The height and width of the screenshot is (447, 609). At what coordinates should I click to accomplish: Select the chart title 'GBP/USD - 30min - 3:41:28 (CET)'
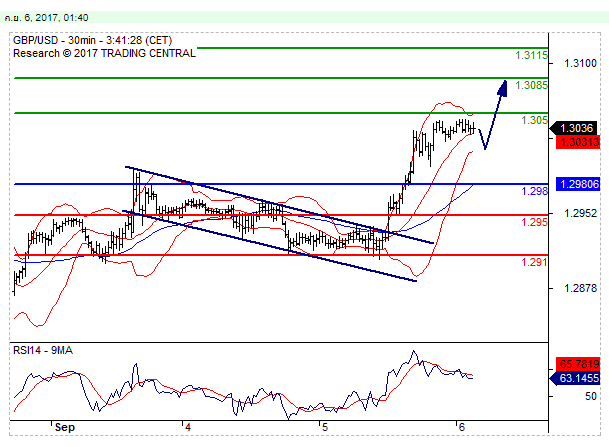pos(92,40)
